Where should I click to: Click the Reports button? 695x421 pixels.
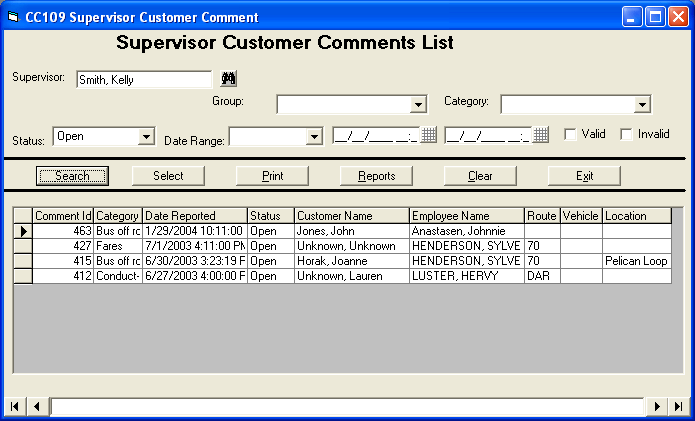[376, 176]
